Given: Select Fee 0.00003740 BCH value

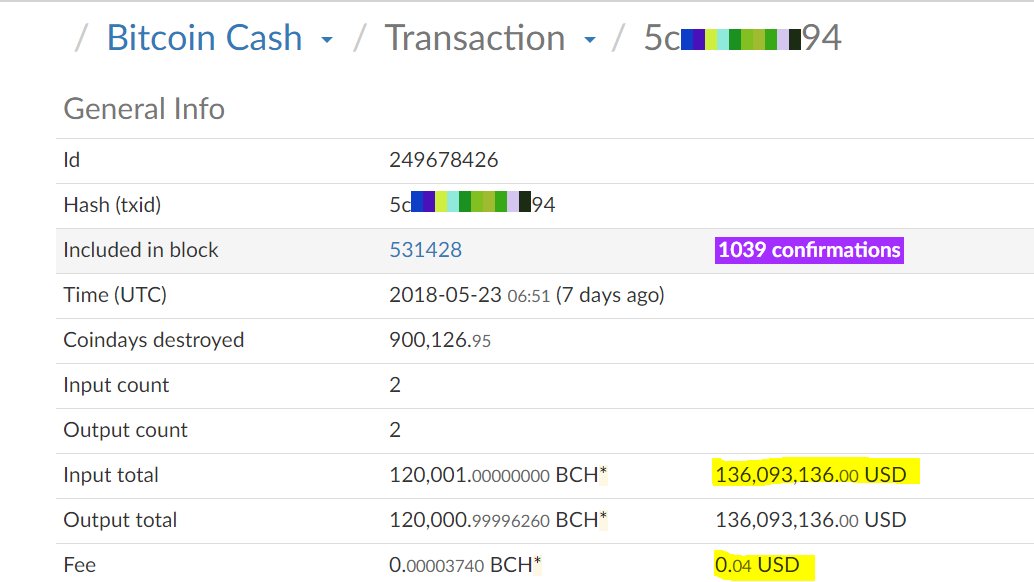Looking at the screenshot, I should coord(465,565).
